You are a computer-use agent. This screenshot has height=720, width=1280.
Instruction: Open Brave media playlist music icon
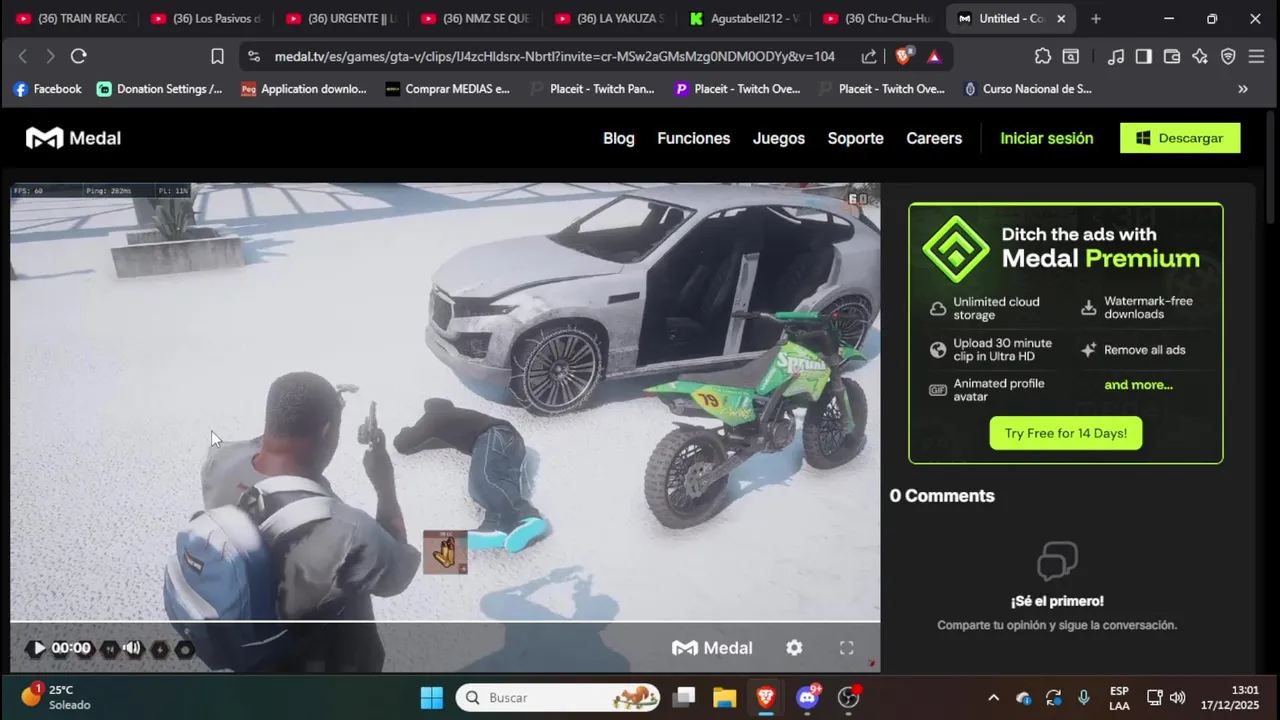[1116, 56]
